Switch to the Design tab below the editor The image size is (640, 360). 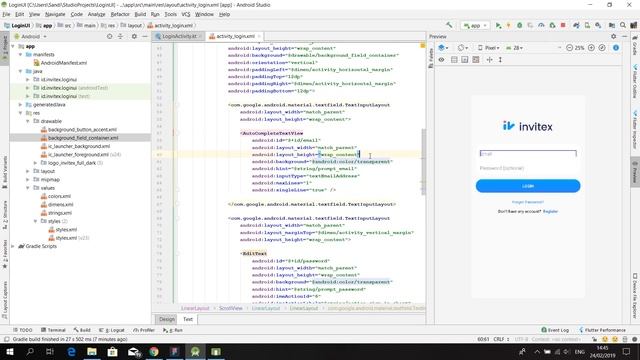(167, 319)
